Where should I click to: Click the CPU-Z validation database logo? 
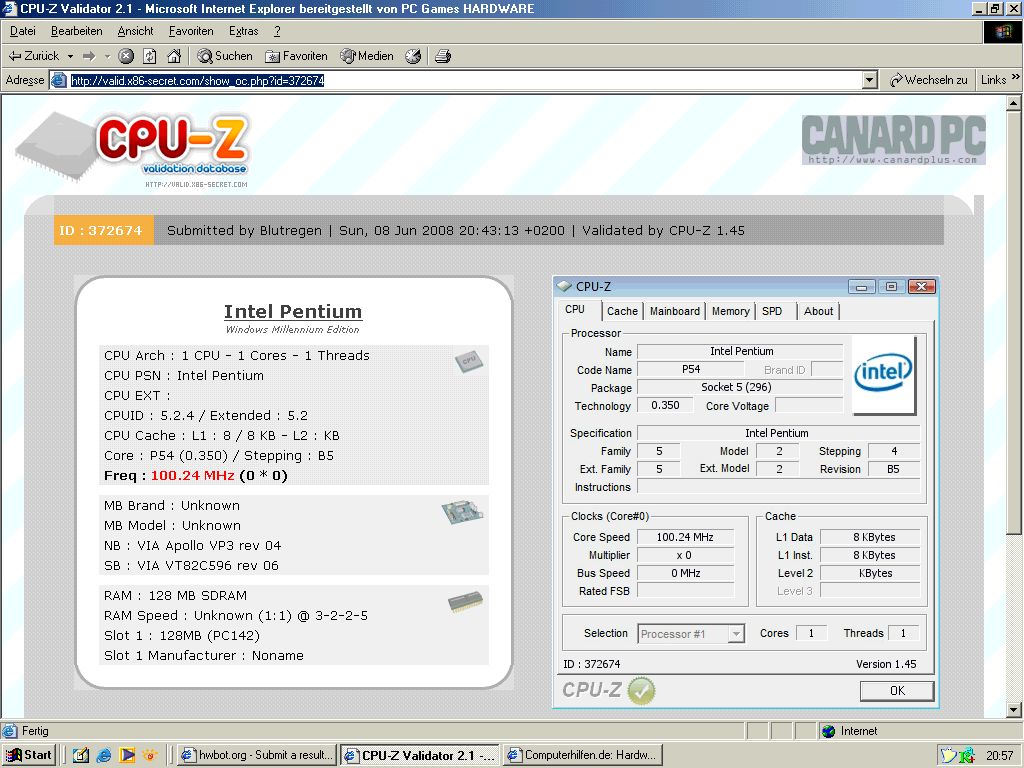(x=133, y=150)
